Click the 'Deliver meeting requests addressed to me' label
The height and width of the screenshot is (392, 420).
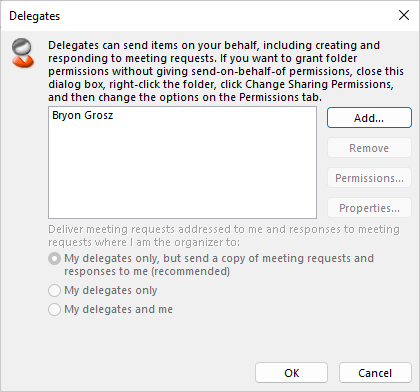pos(224,236)
